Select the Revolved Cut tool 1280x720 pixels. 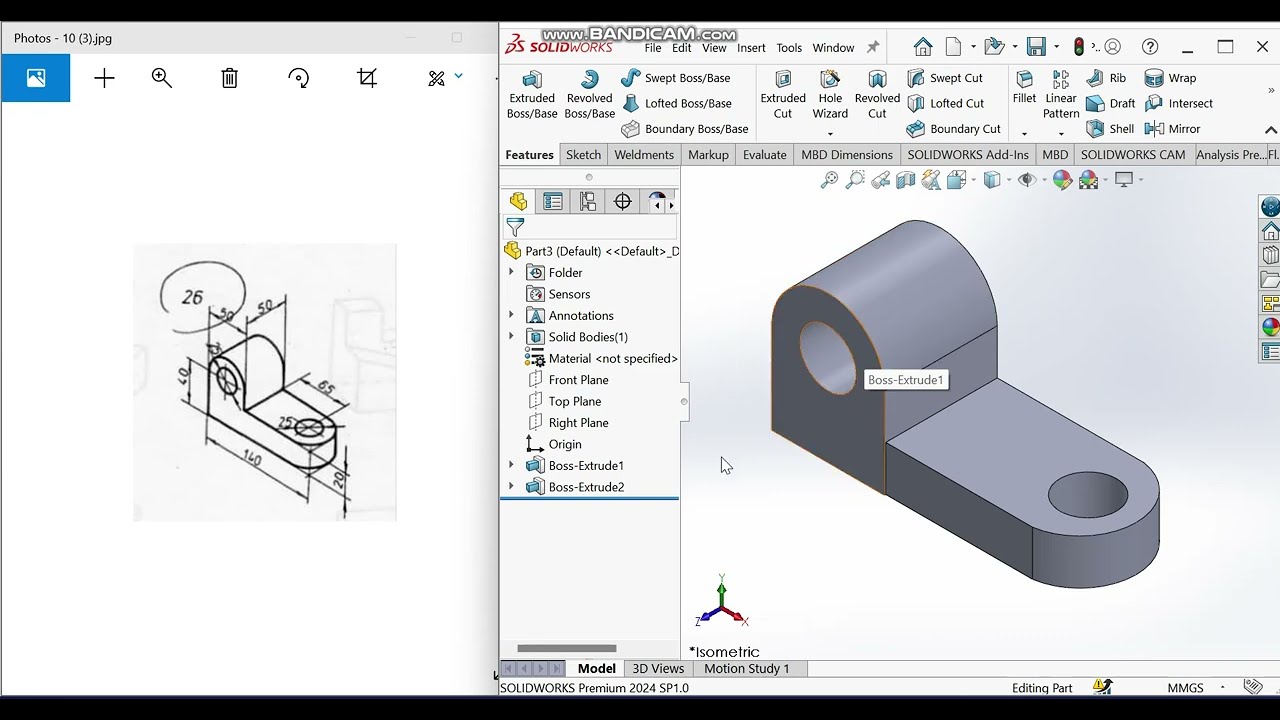877,95
